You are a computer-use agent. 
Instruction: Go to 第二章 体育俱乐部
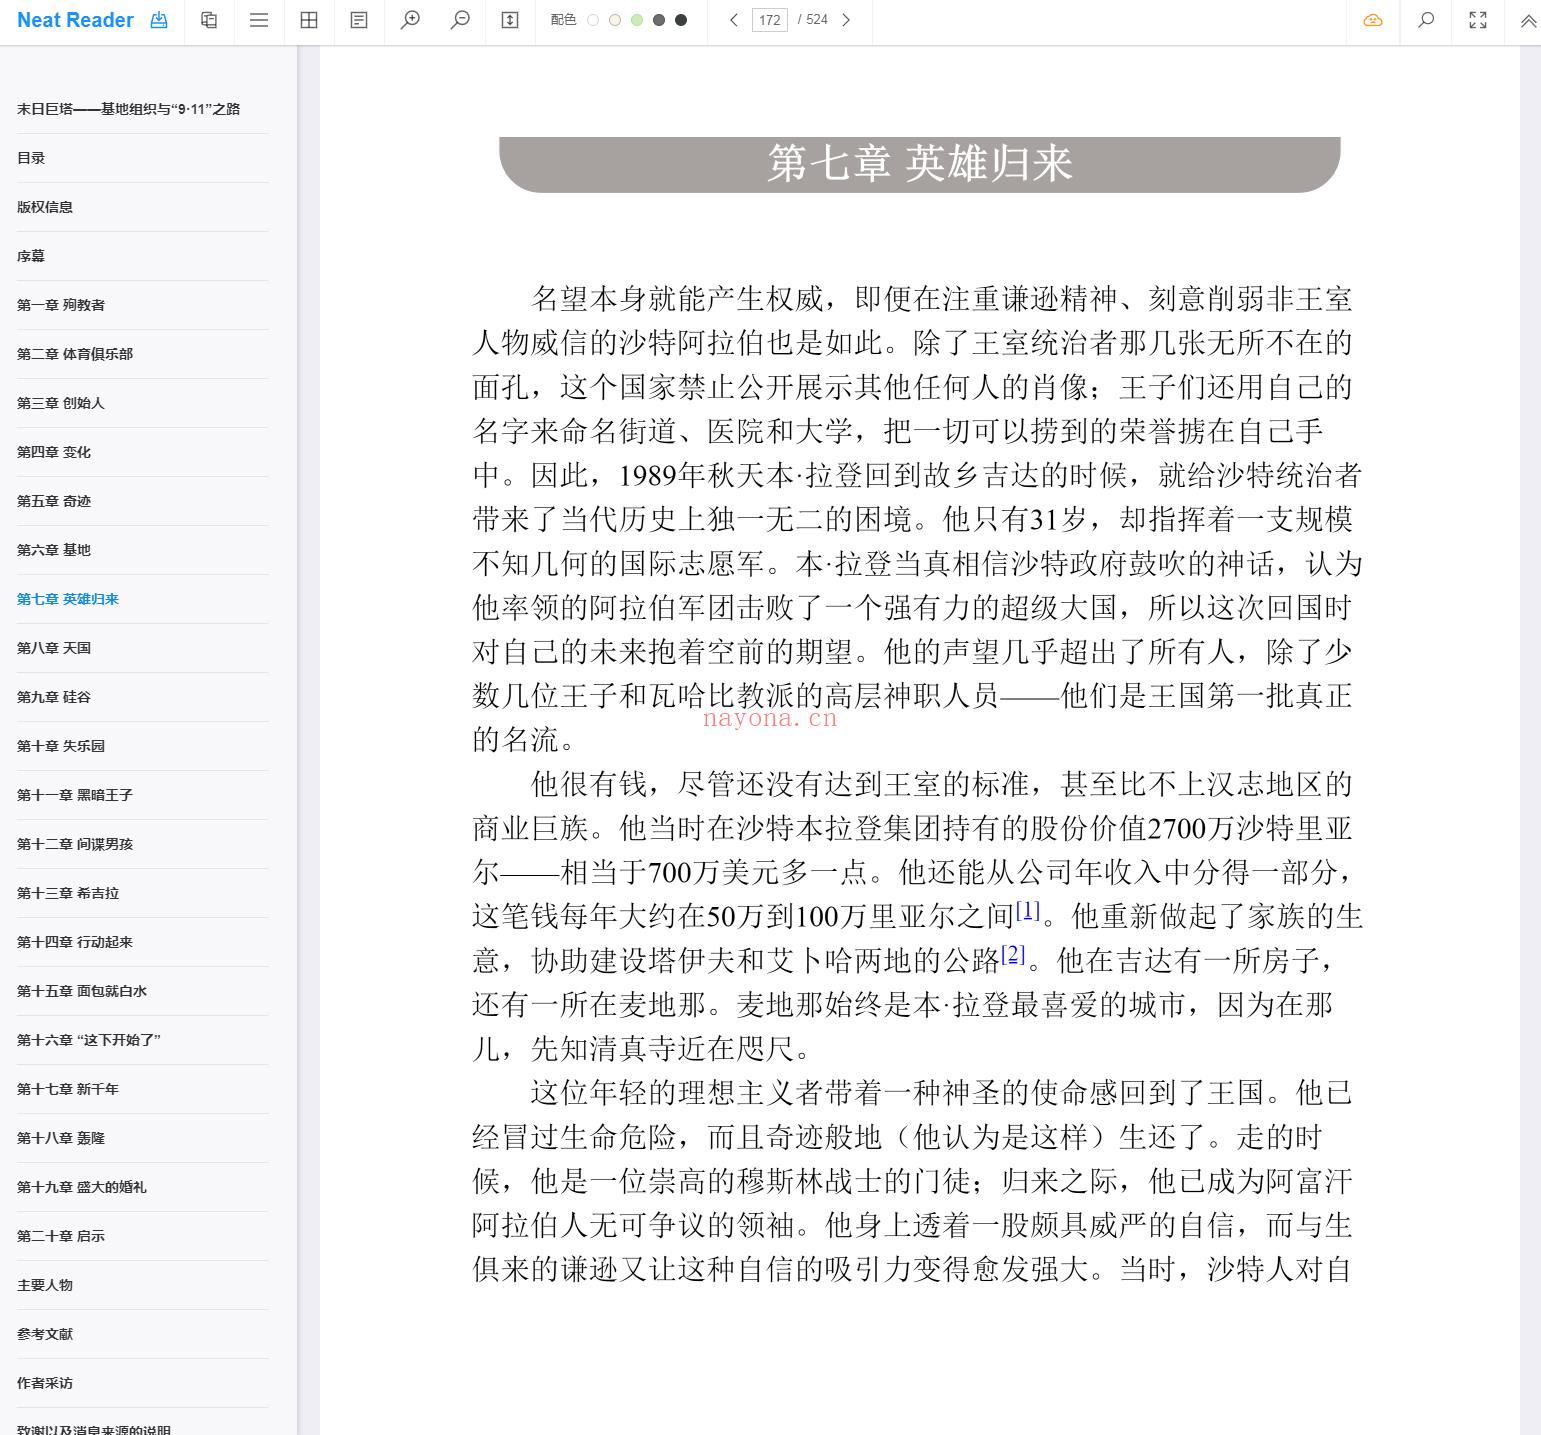[75, 354]
